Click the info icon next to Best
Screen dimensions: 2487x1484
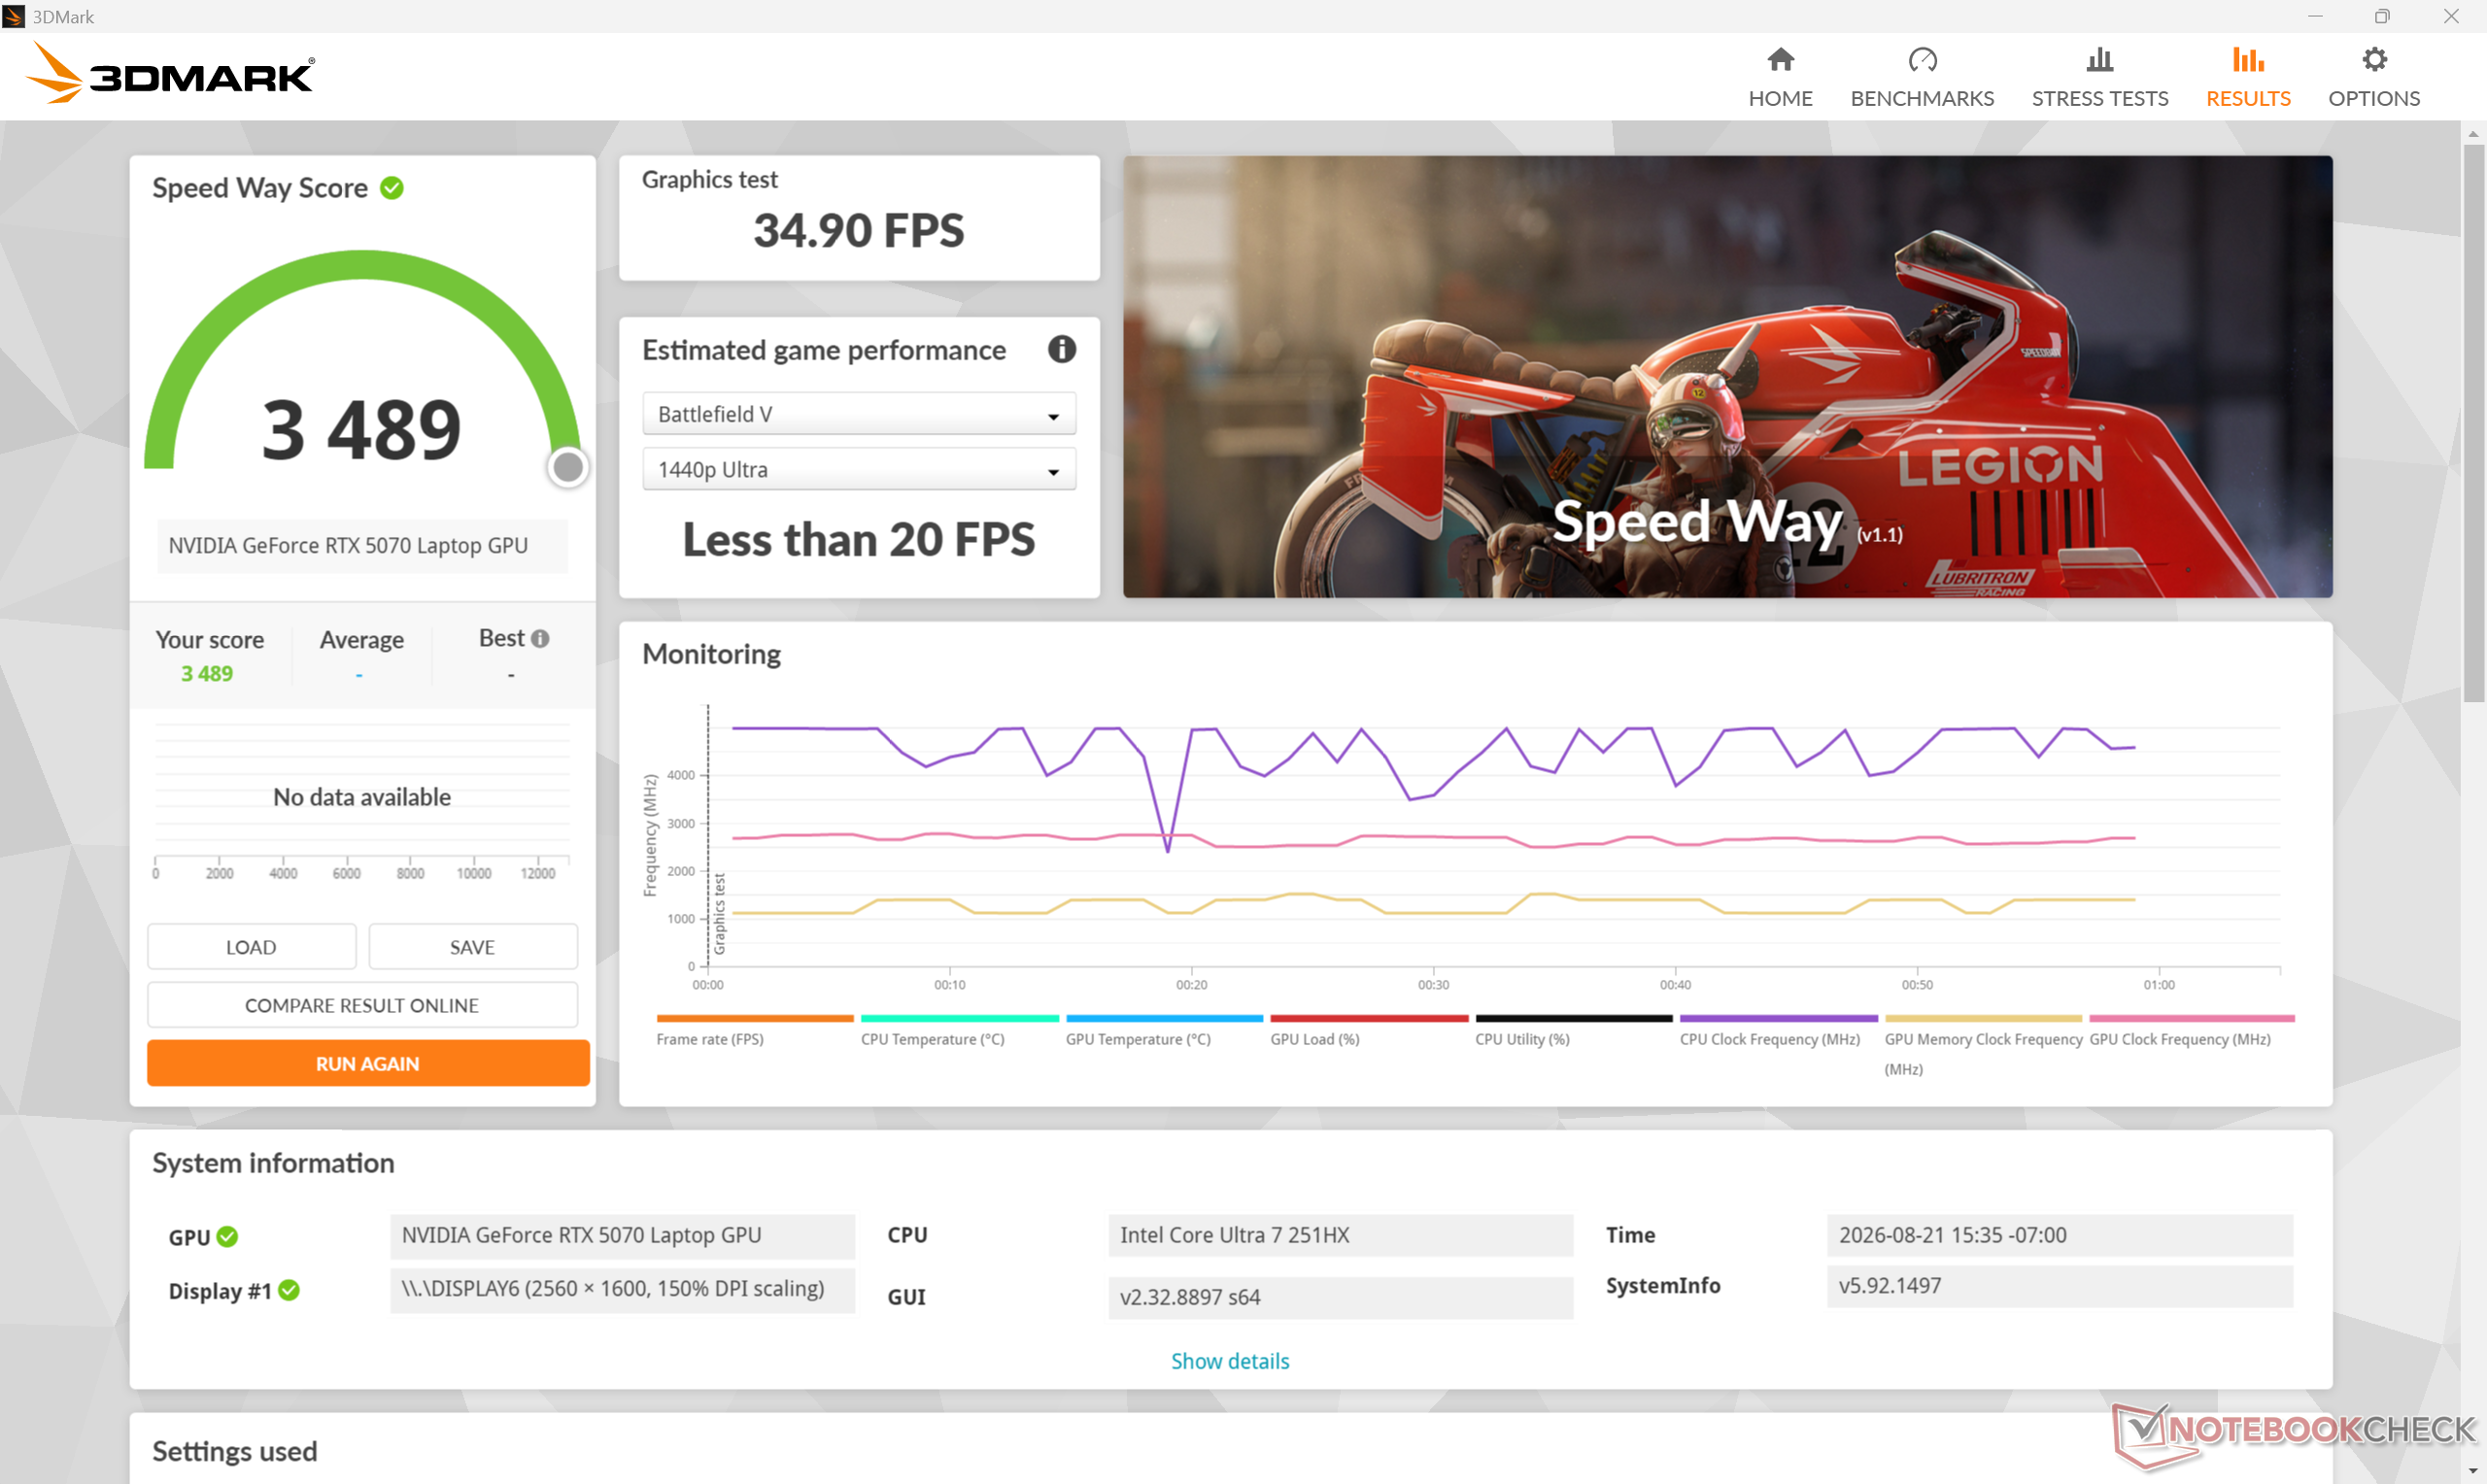540,638
